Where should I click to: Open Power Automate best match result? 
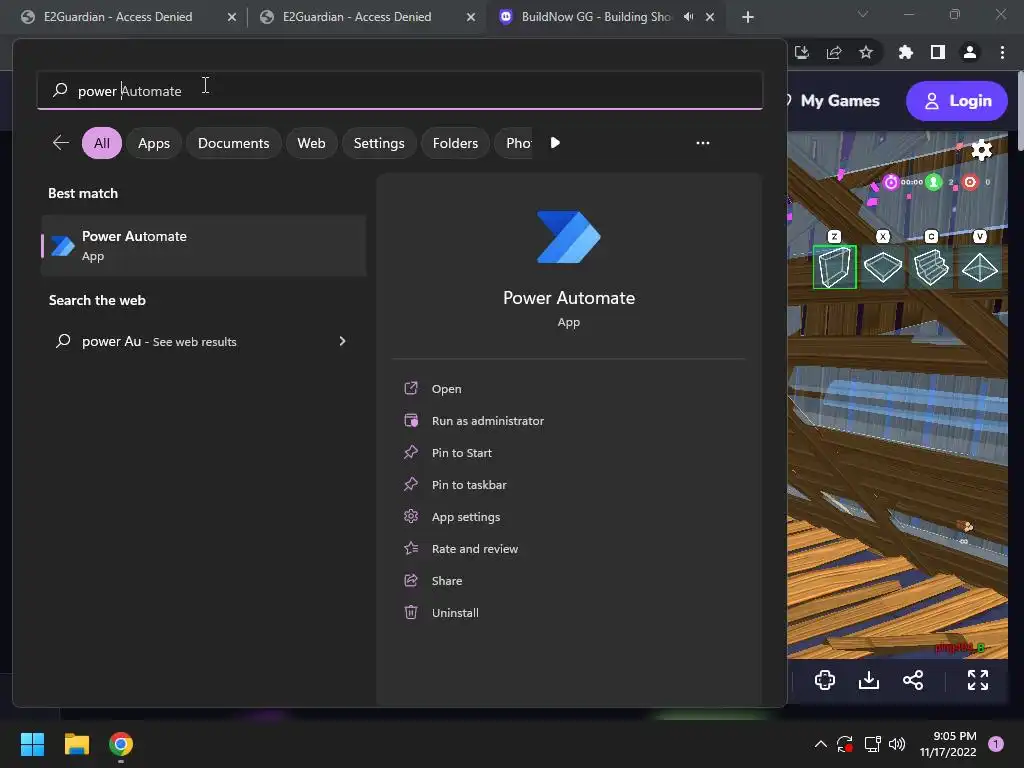(203, 246)
